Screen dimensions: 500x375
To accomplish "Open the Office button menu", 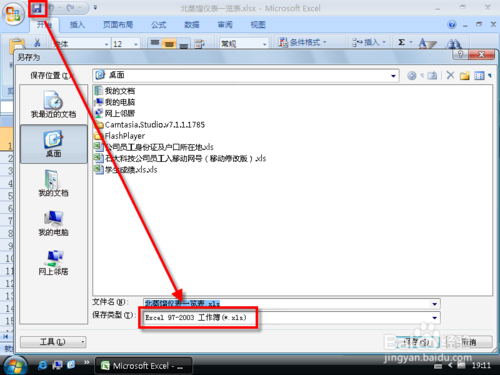I will click(x=13, y=14).
